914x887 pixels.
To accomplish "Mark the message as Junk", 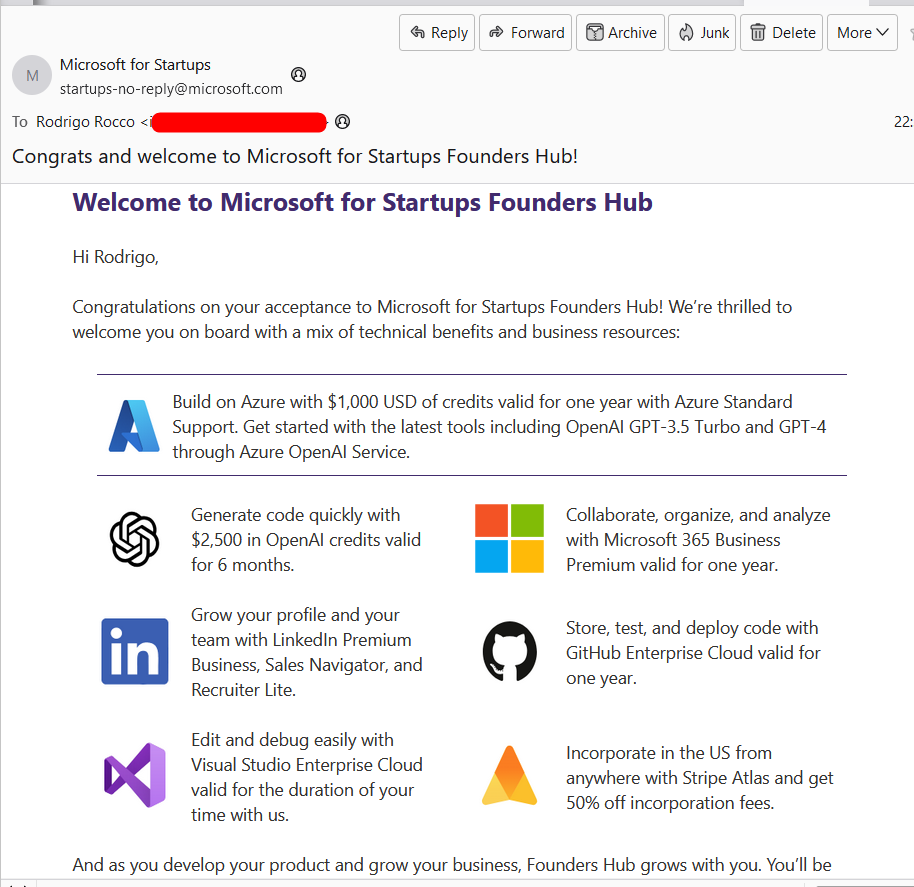I will [702, 33].
